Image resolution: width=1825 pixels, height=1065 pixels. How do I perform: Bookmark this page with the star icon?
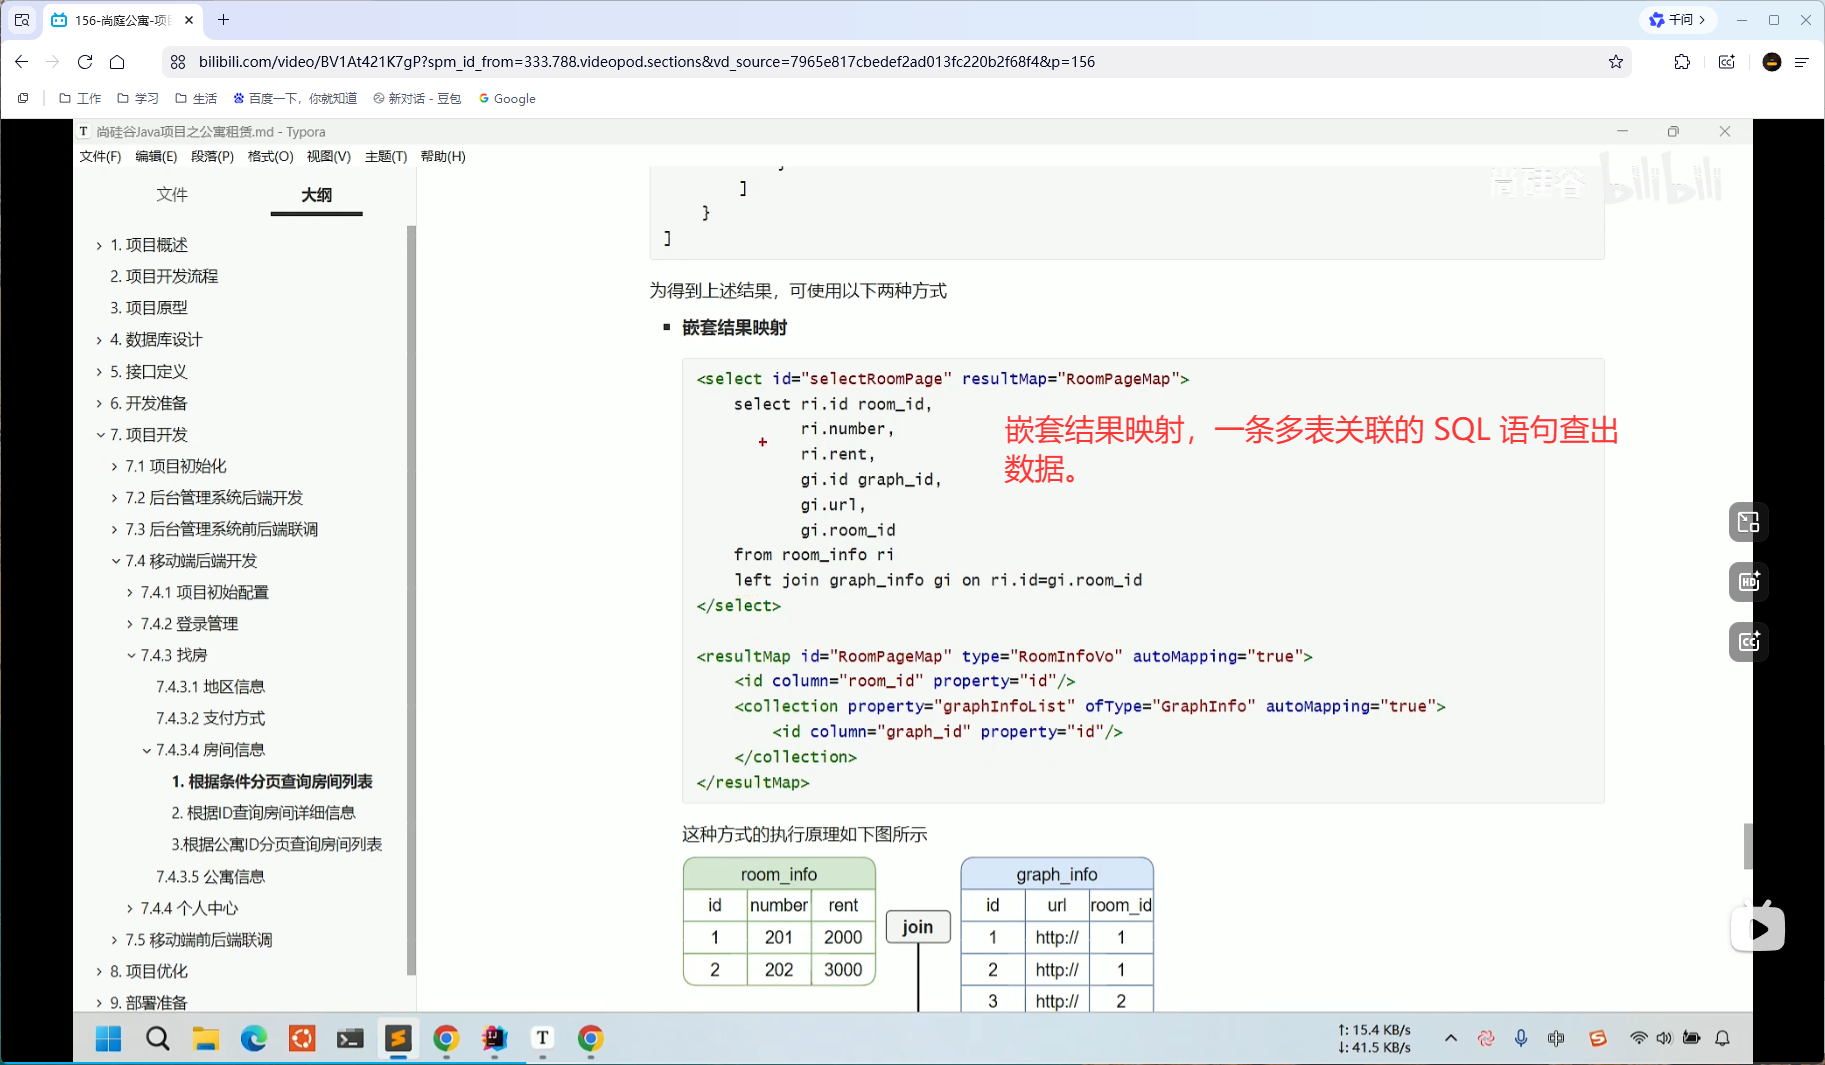point(1616,62)
